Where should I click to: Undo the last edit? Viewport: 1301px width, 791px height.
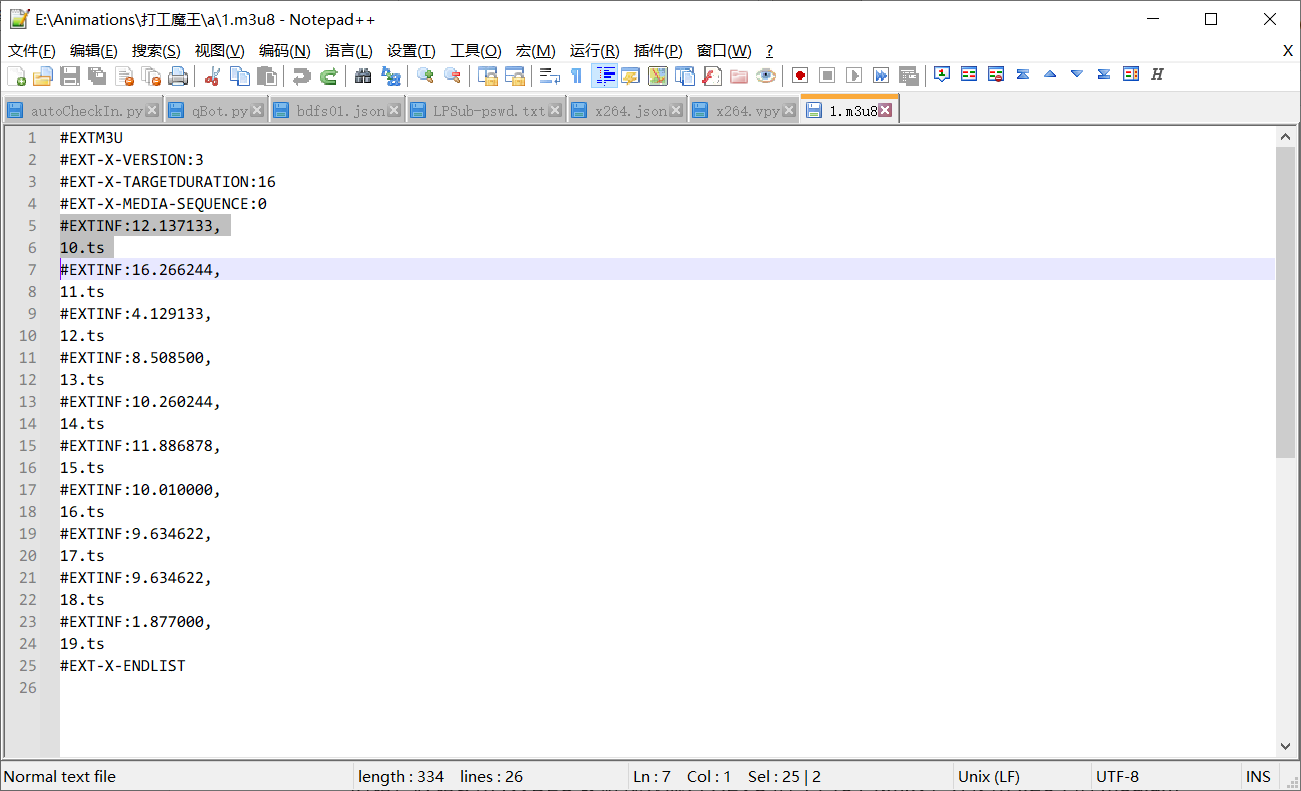point(301,75)
